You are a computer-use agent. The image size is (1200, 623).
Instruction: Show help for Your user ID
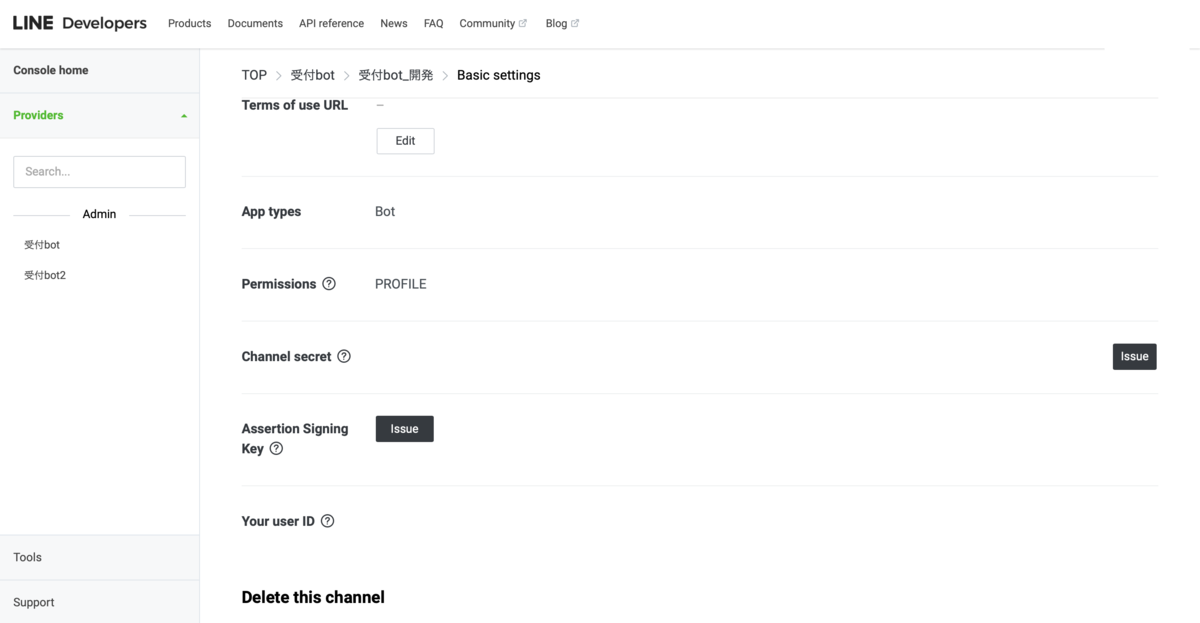click(327, 521)
